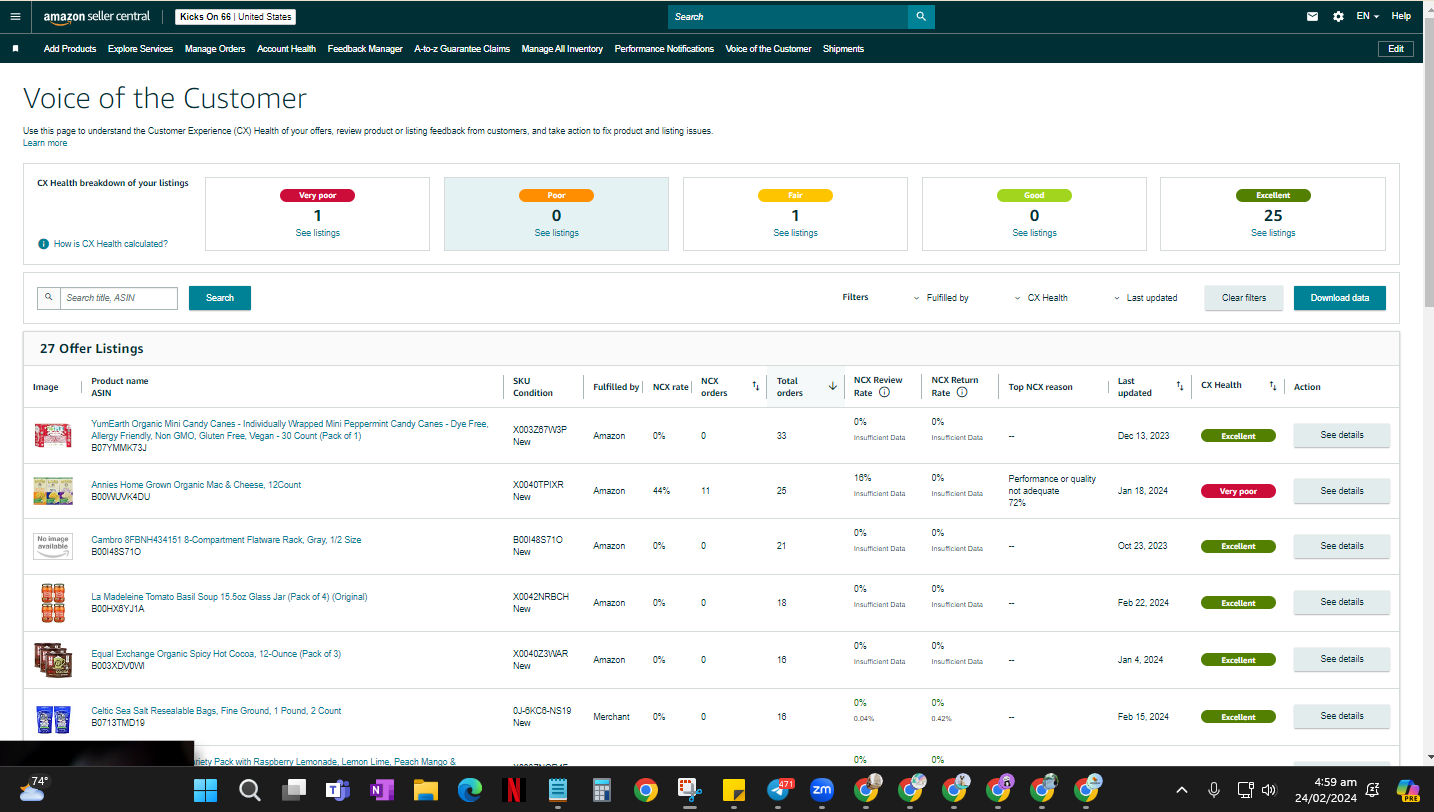This screenshot has width=1434, height=812.
Task: Open YumEarth Organic Mini Candy Canes product link
Action: 290,430
